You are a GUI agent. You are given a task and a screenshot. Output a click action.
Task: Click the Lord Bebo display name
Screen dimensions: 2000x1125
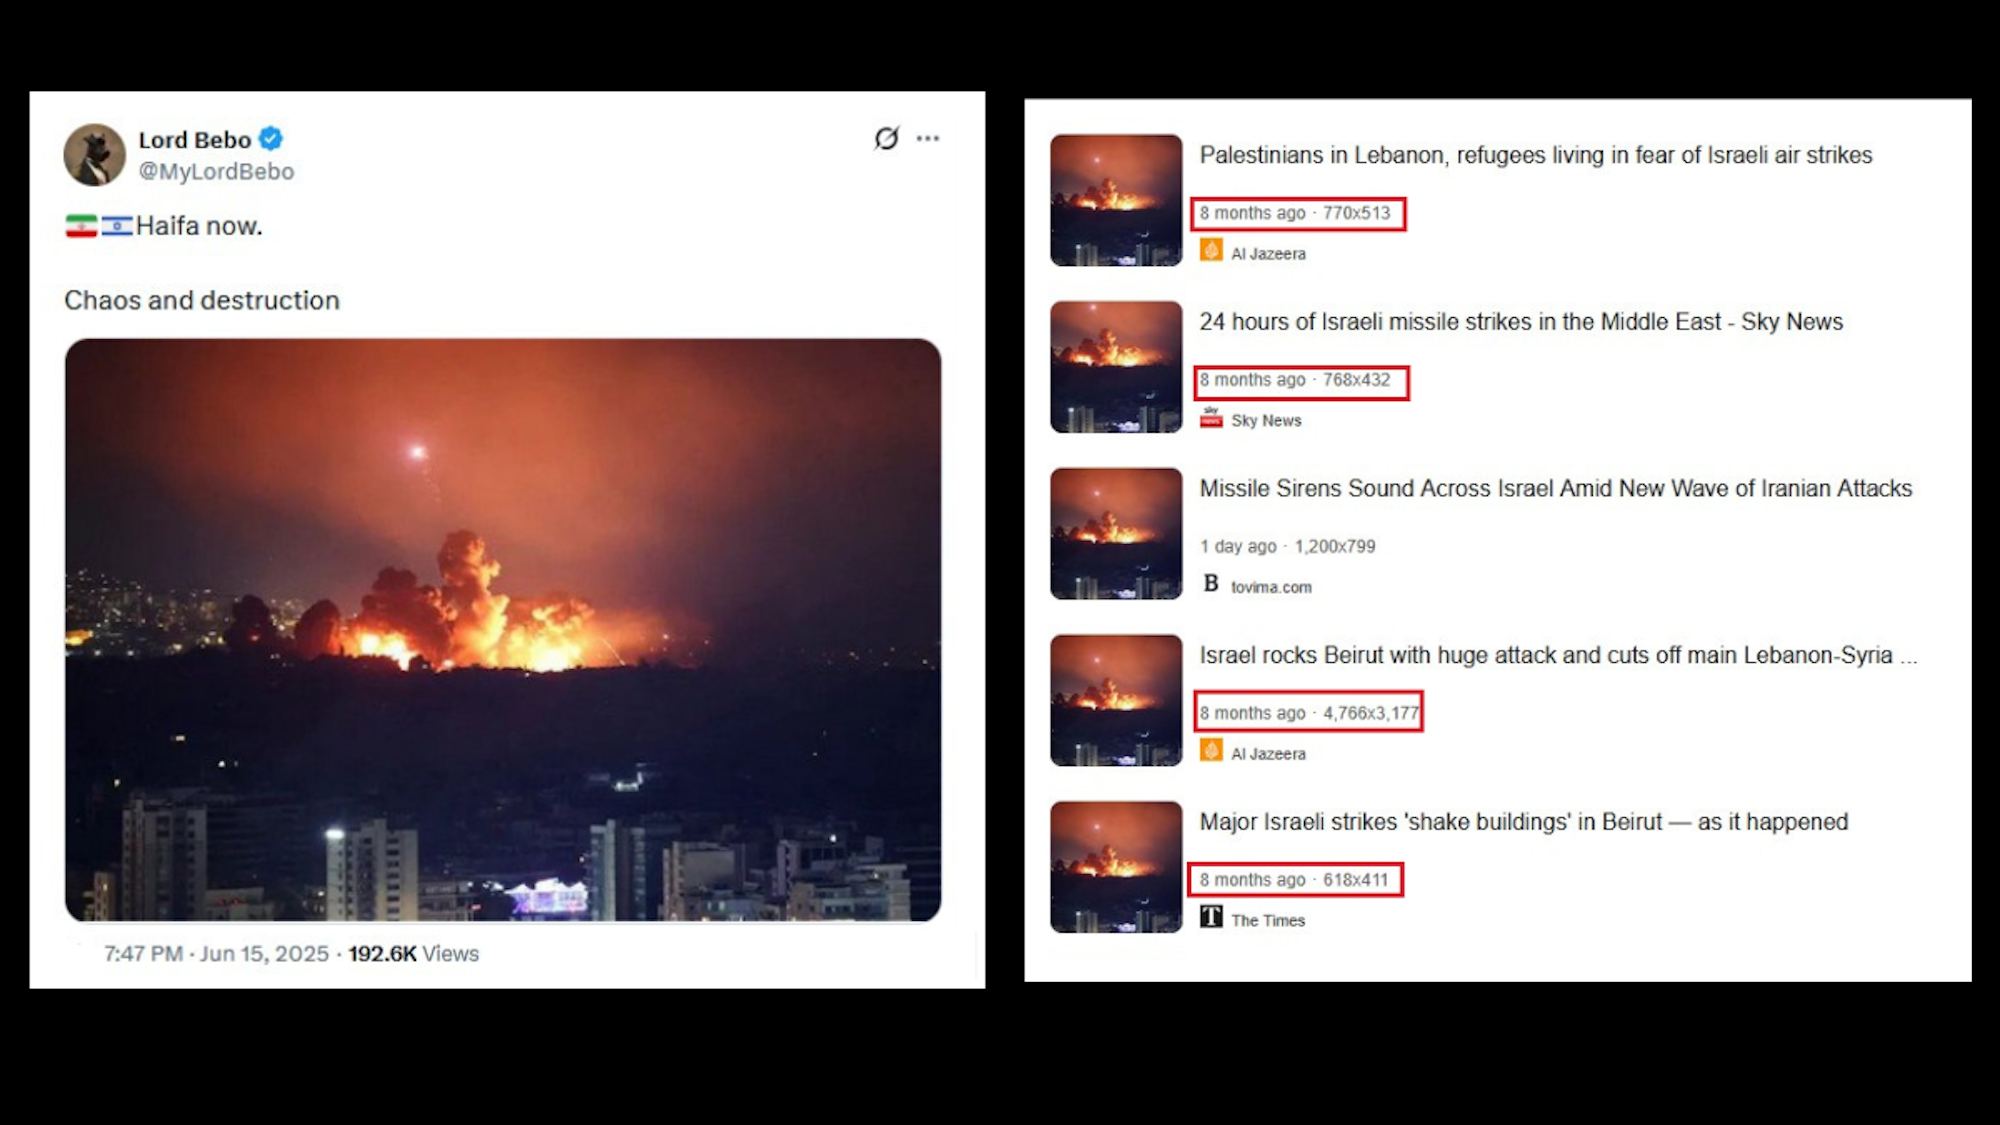(x=195, y=140)
